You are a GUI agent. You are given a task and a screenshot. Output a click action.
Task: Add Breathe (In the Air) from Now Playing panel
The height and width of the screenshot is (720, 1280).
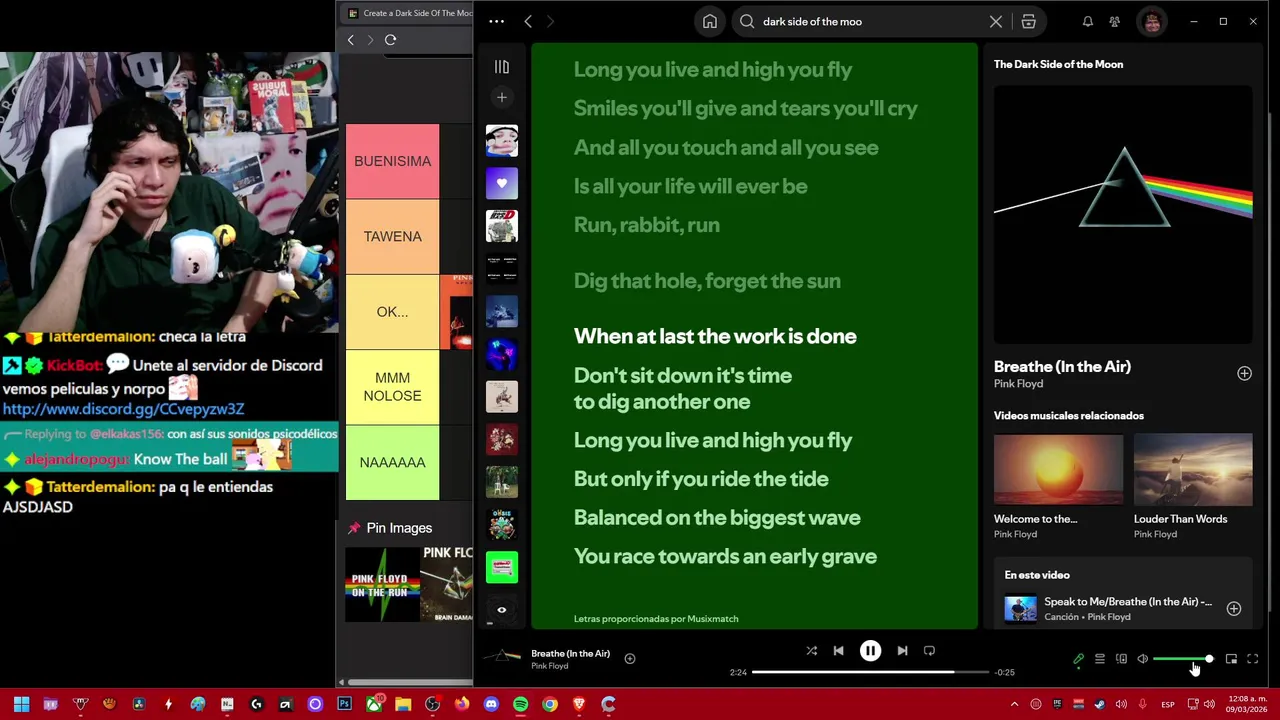1244,373
